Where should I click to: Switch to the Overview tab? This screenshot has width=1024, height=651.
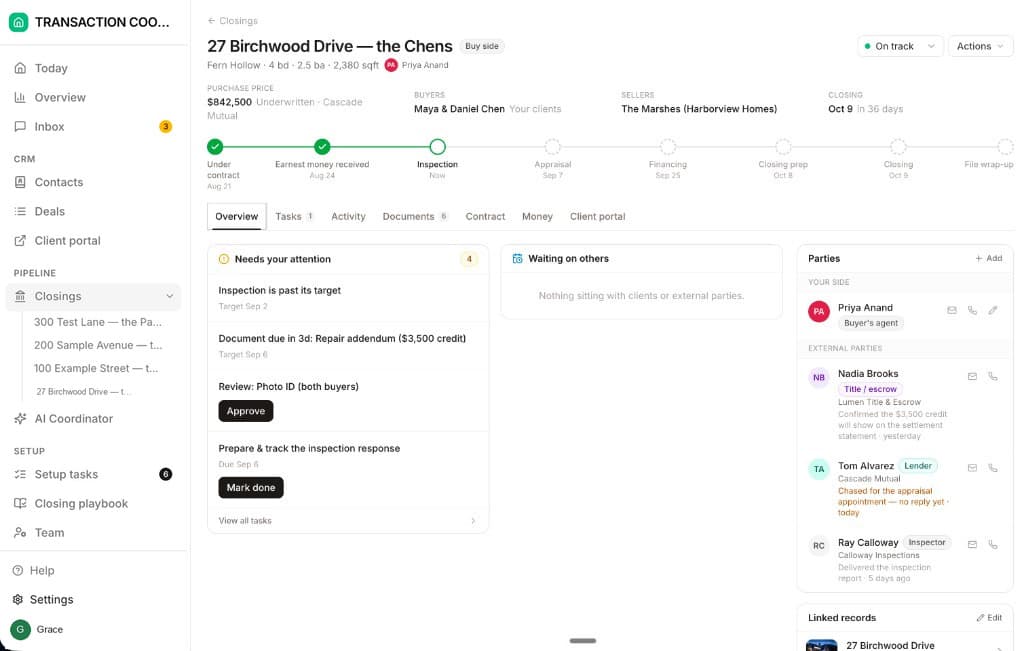point(236,216)
